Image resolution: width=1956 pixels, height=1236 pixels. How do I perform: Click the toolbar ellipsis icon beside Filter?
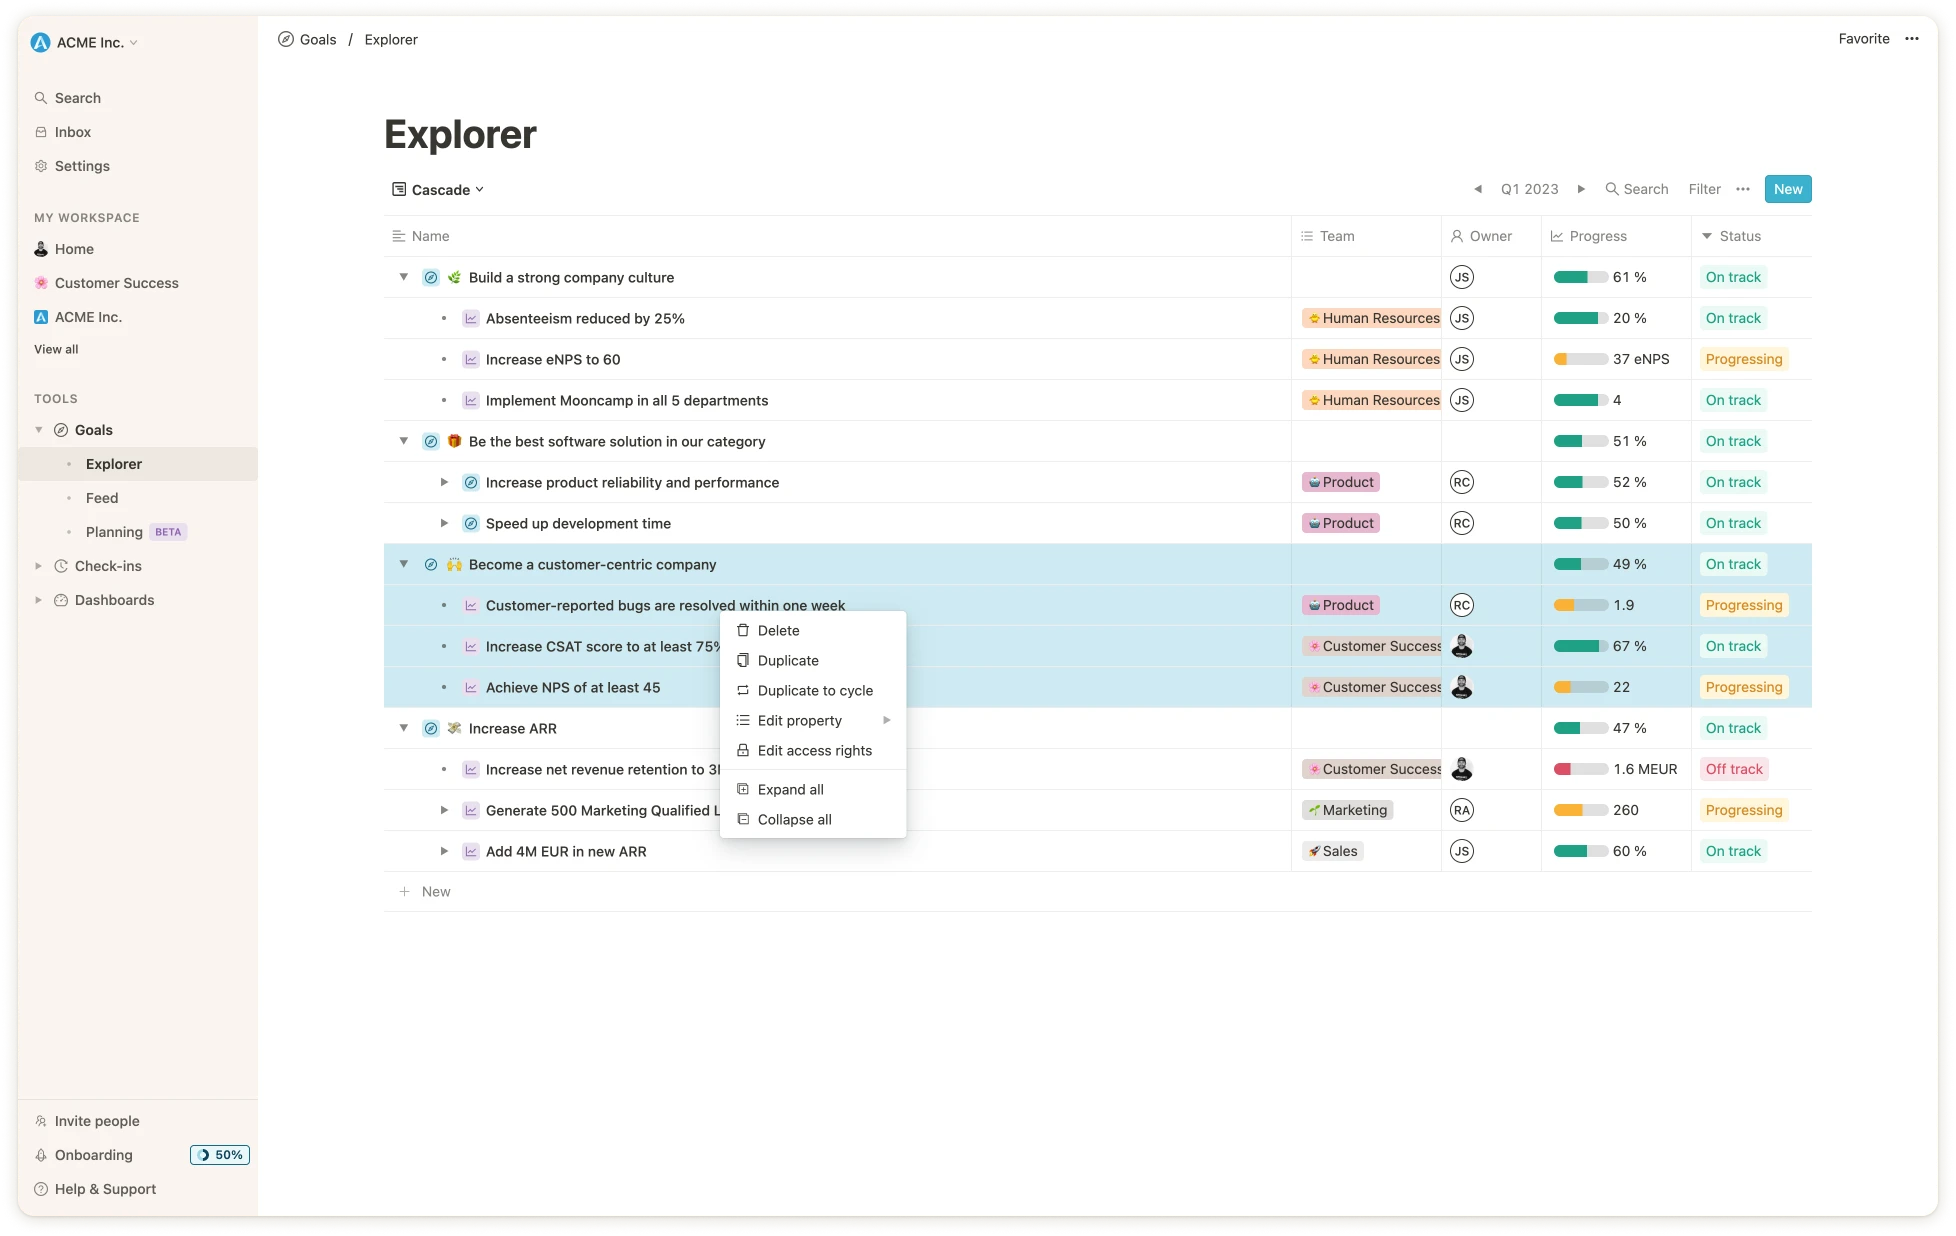1743,189
